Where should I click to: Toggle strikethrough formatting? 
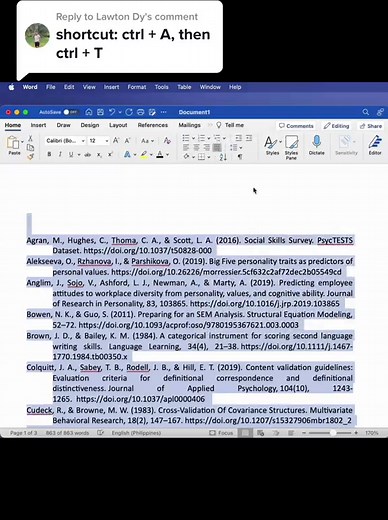(88, 154)
